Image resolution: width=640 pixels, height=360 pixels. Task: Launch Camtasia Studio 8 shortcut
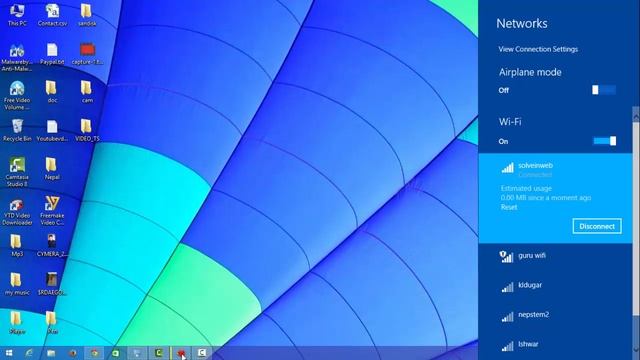pyautogui.click(x=17, y=172)
